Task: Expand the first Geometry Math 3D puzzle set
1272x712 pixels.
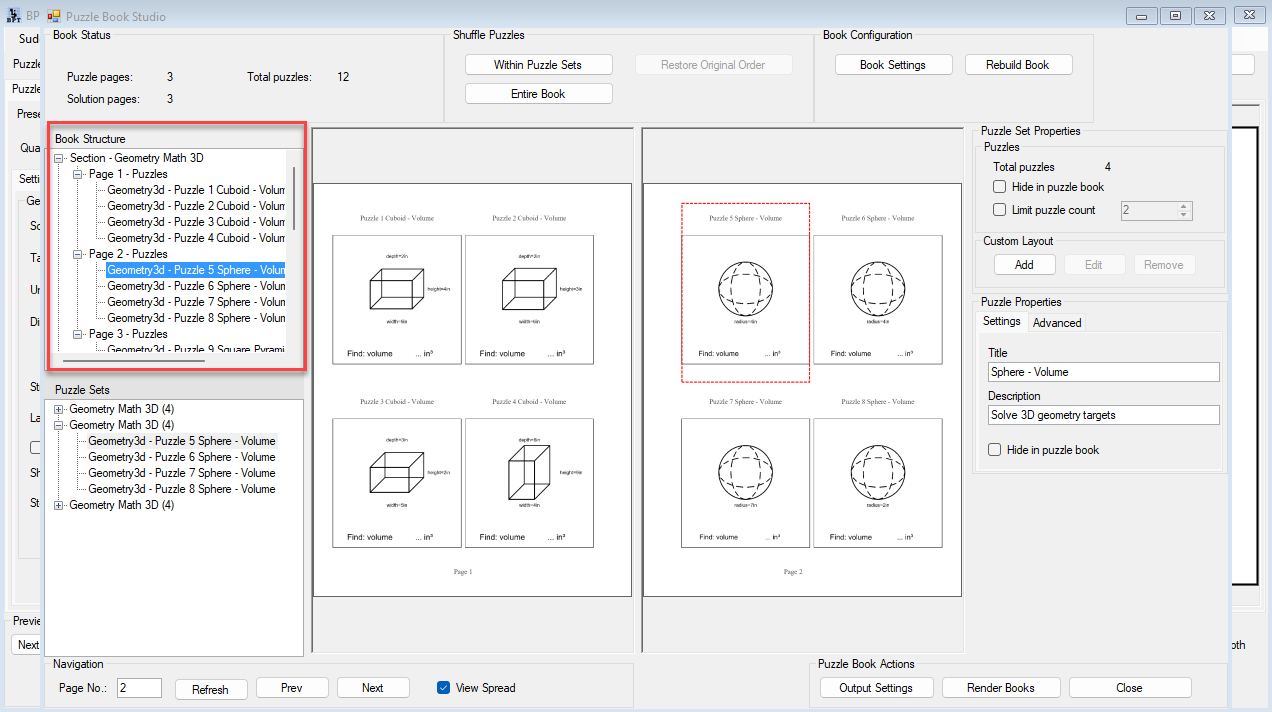Action: pyautogui.click(x=59, y=409)
